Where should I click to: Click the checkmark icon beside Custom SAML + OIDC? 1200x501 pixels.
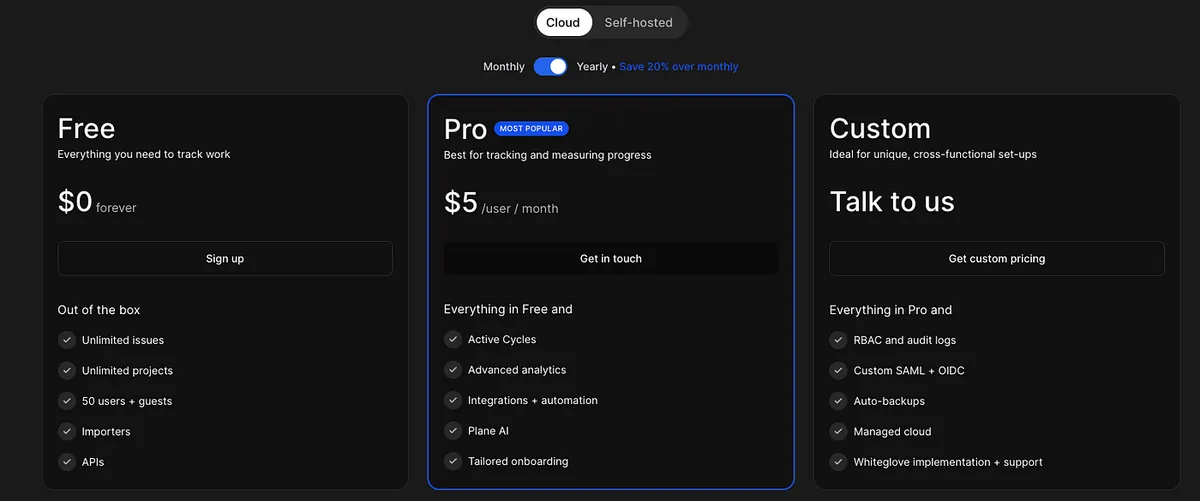(839, 371)
